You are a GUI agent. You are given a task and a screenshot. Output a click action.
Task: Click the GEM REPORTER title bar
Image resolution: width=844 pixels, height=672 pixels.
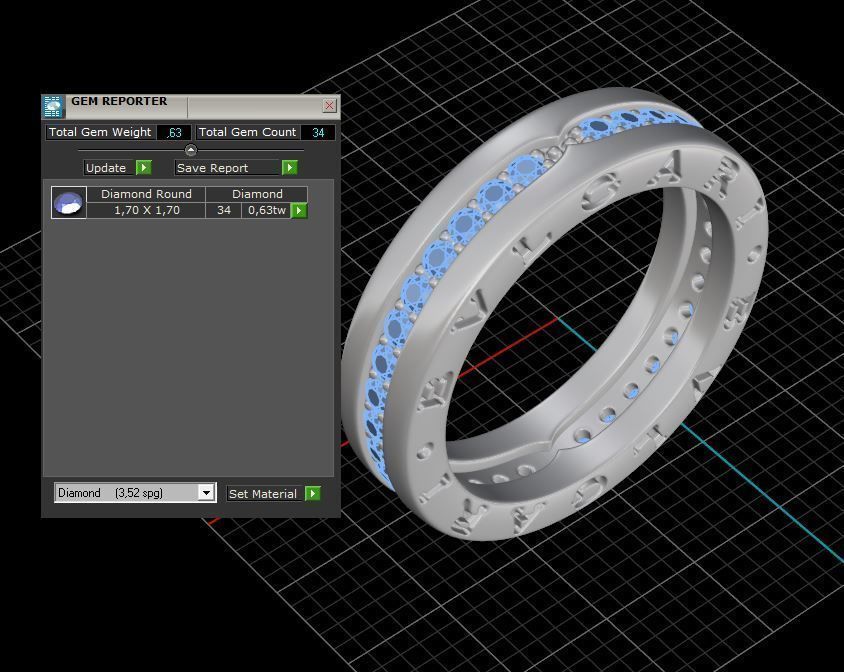(x=191, y=107)
